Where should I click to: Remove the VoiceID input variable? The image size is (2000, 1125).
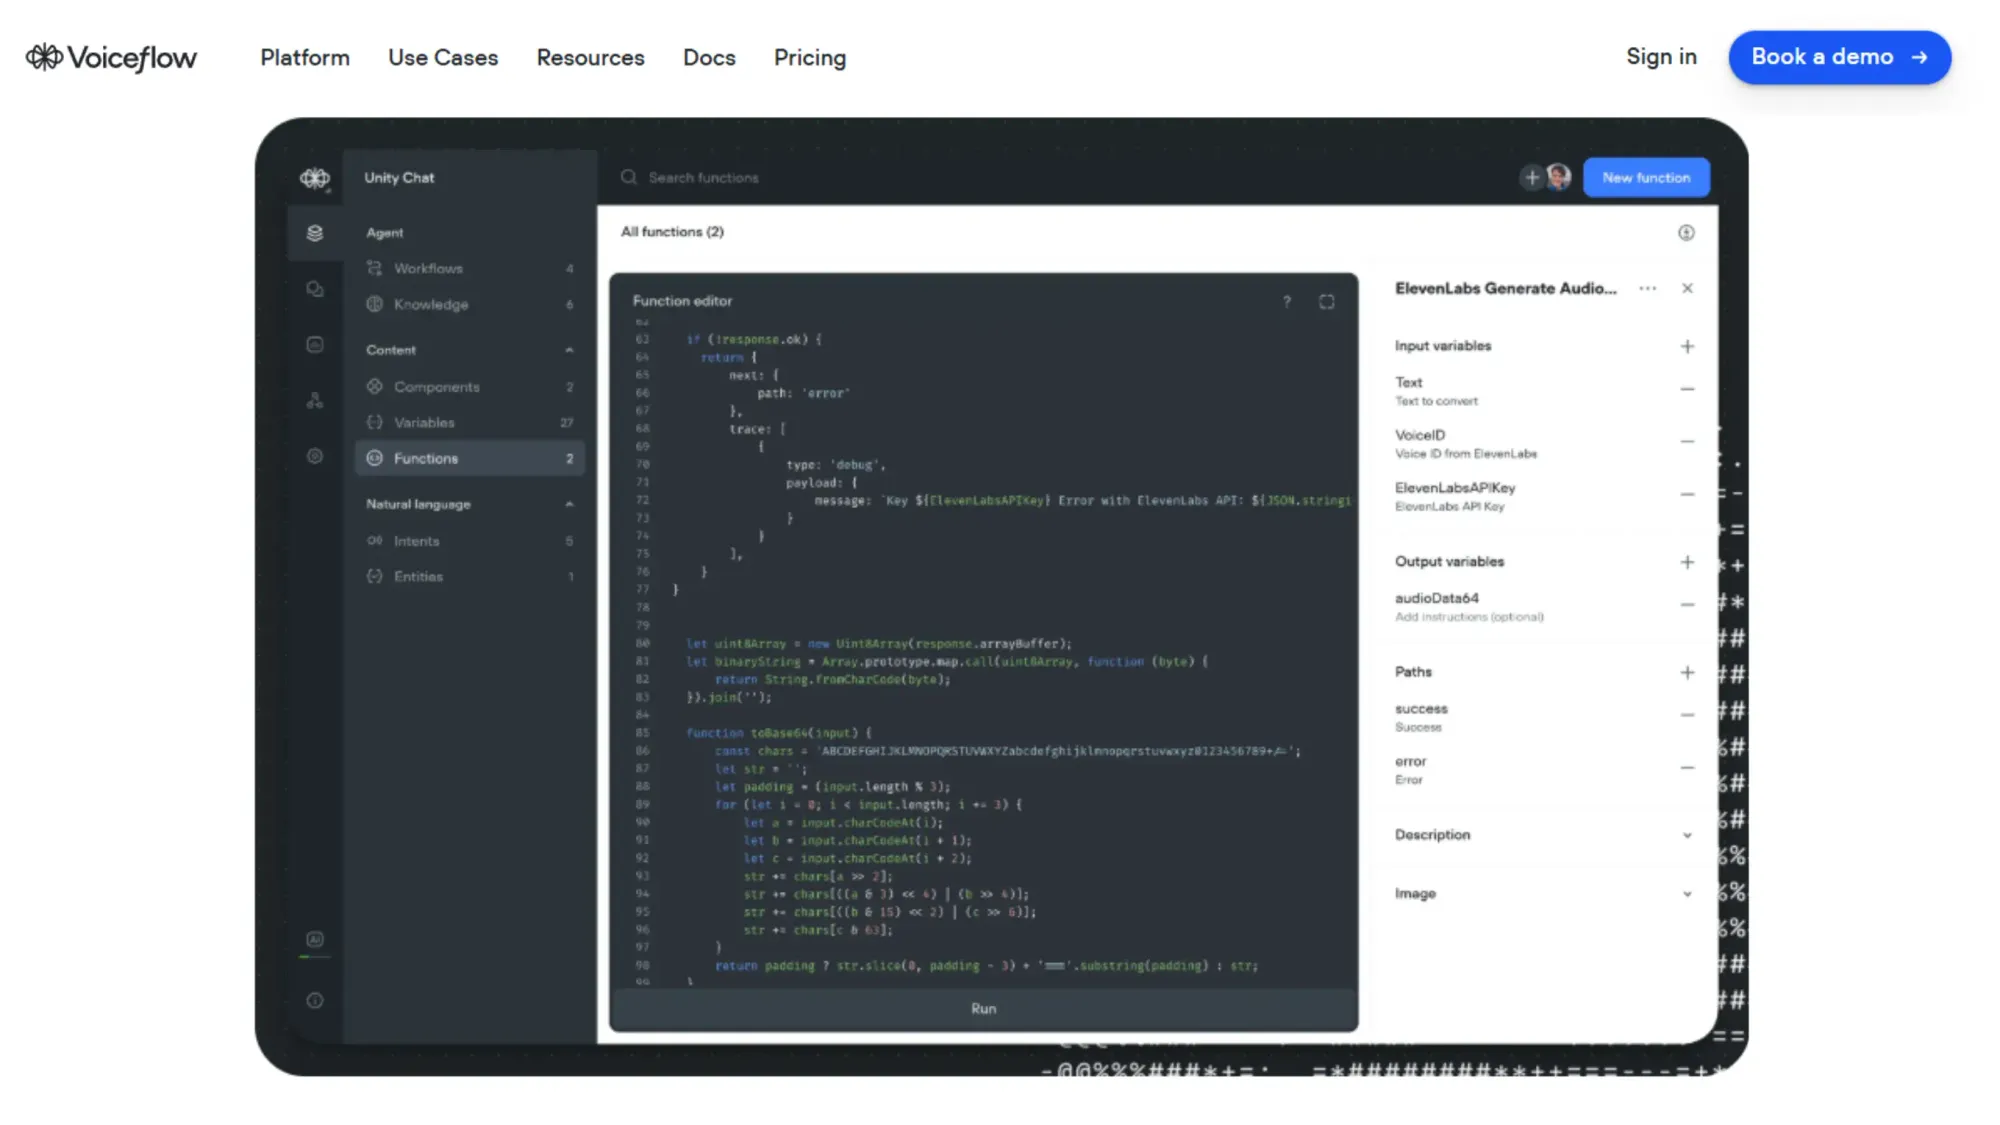coord(1688,441)
